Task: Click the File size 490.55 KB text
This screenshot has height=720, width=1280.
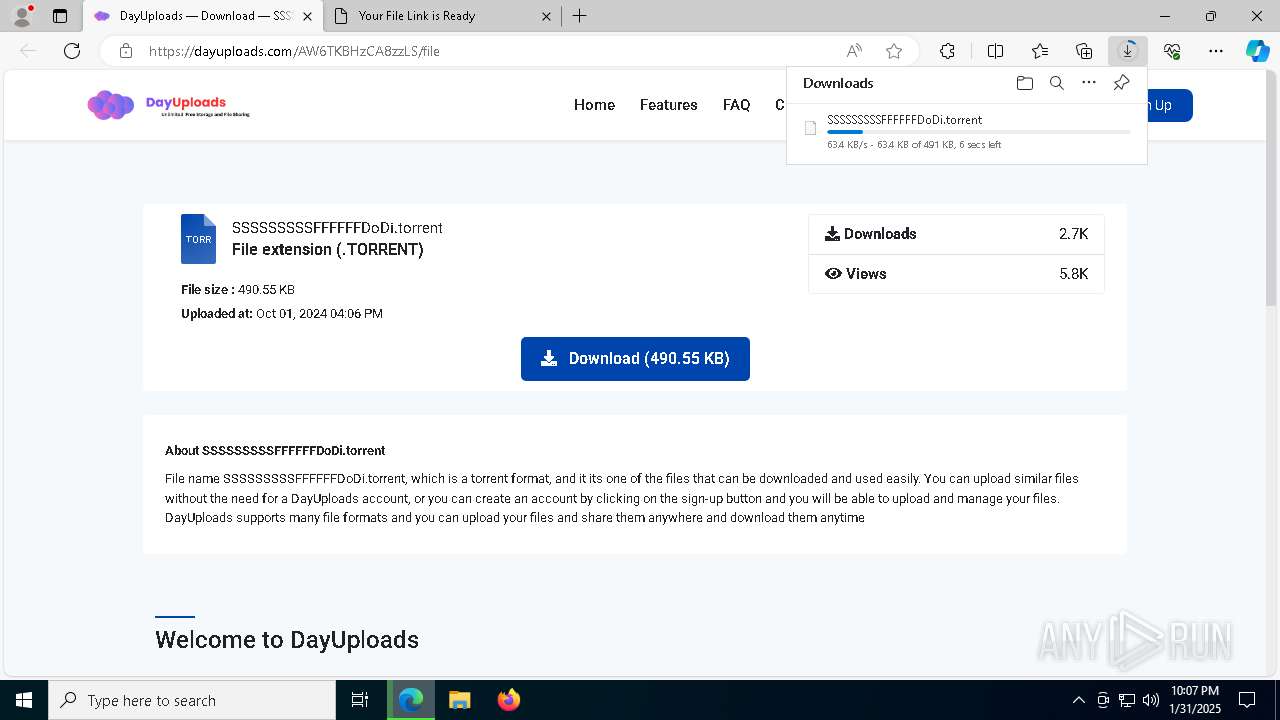Action: [238, 290]
